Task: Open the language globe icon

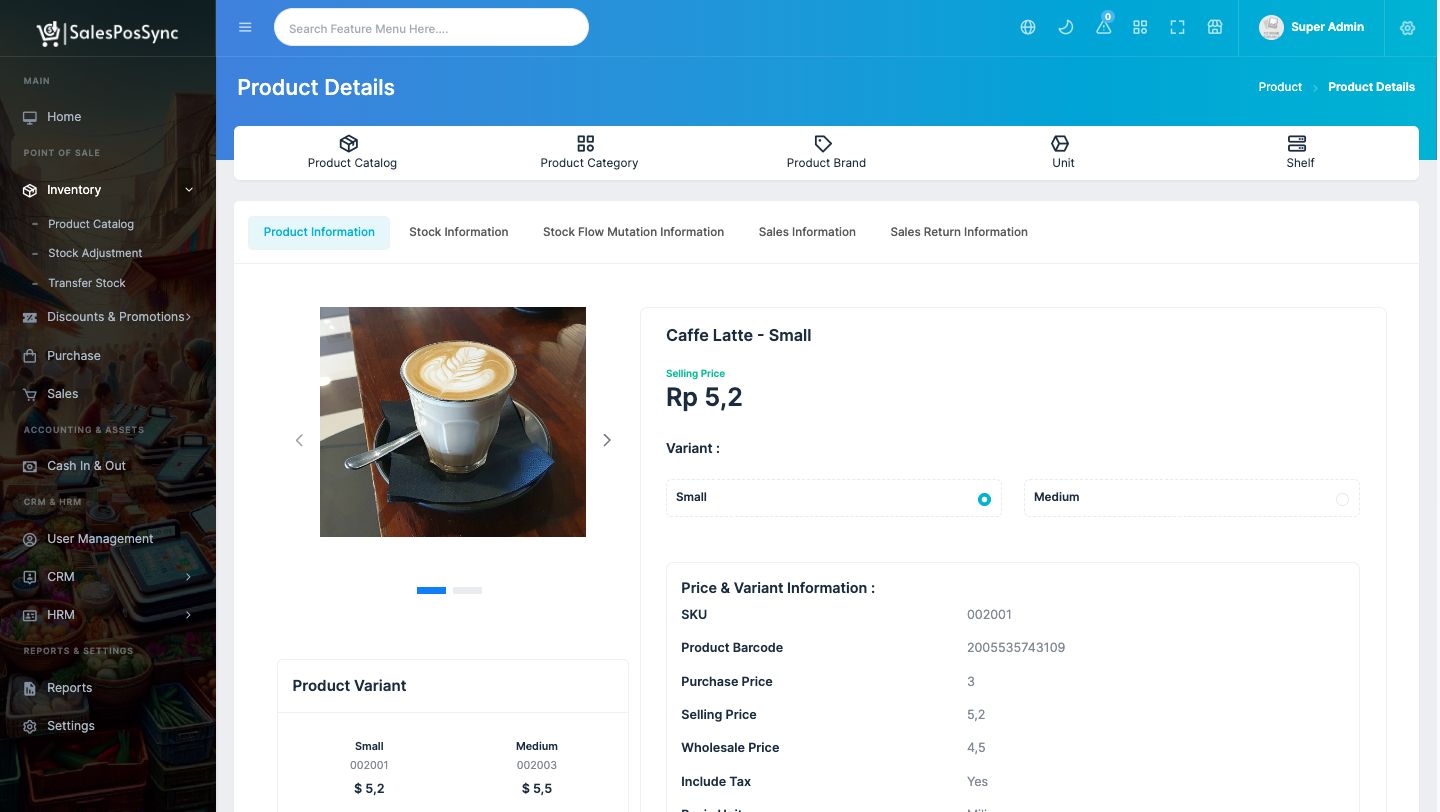Action: 1028,28
